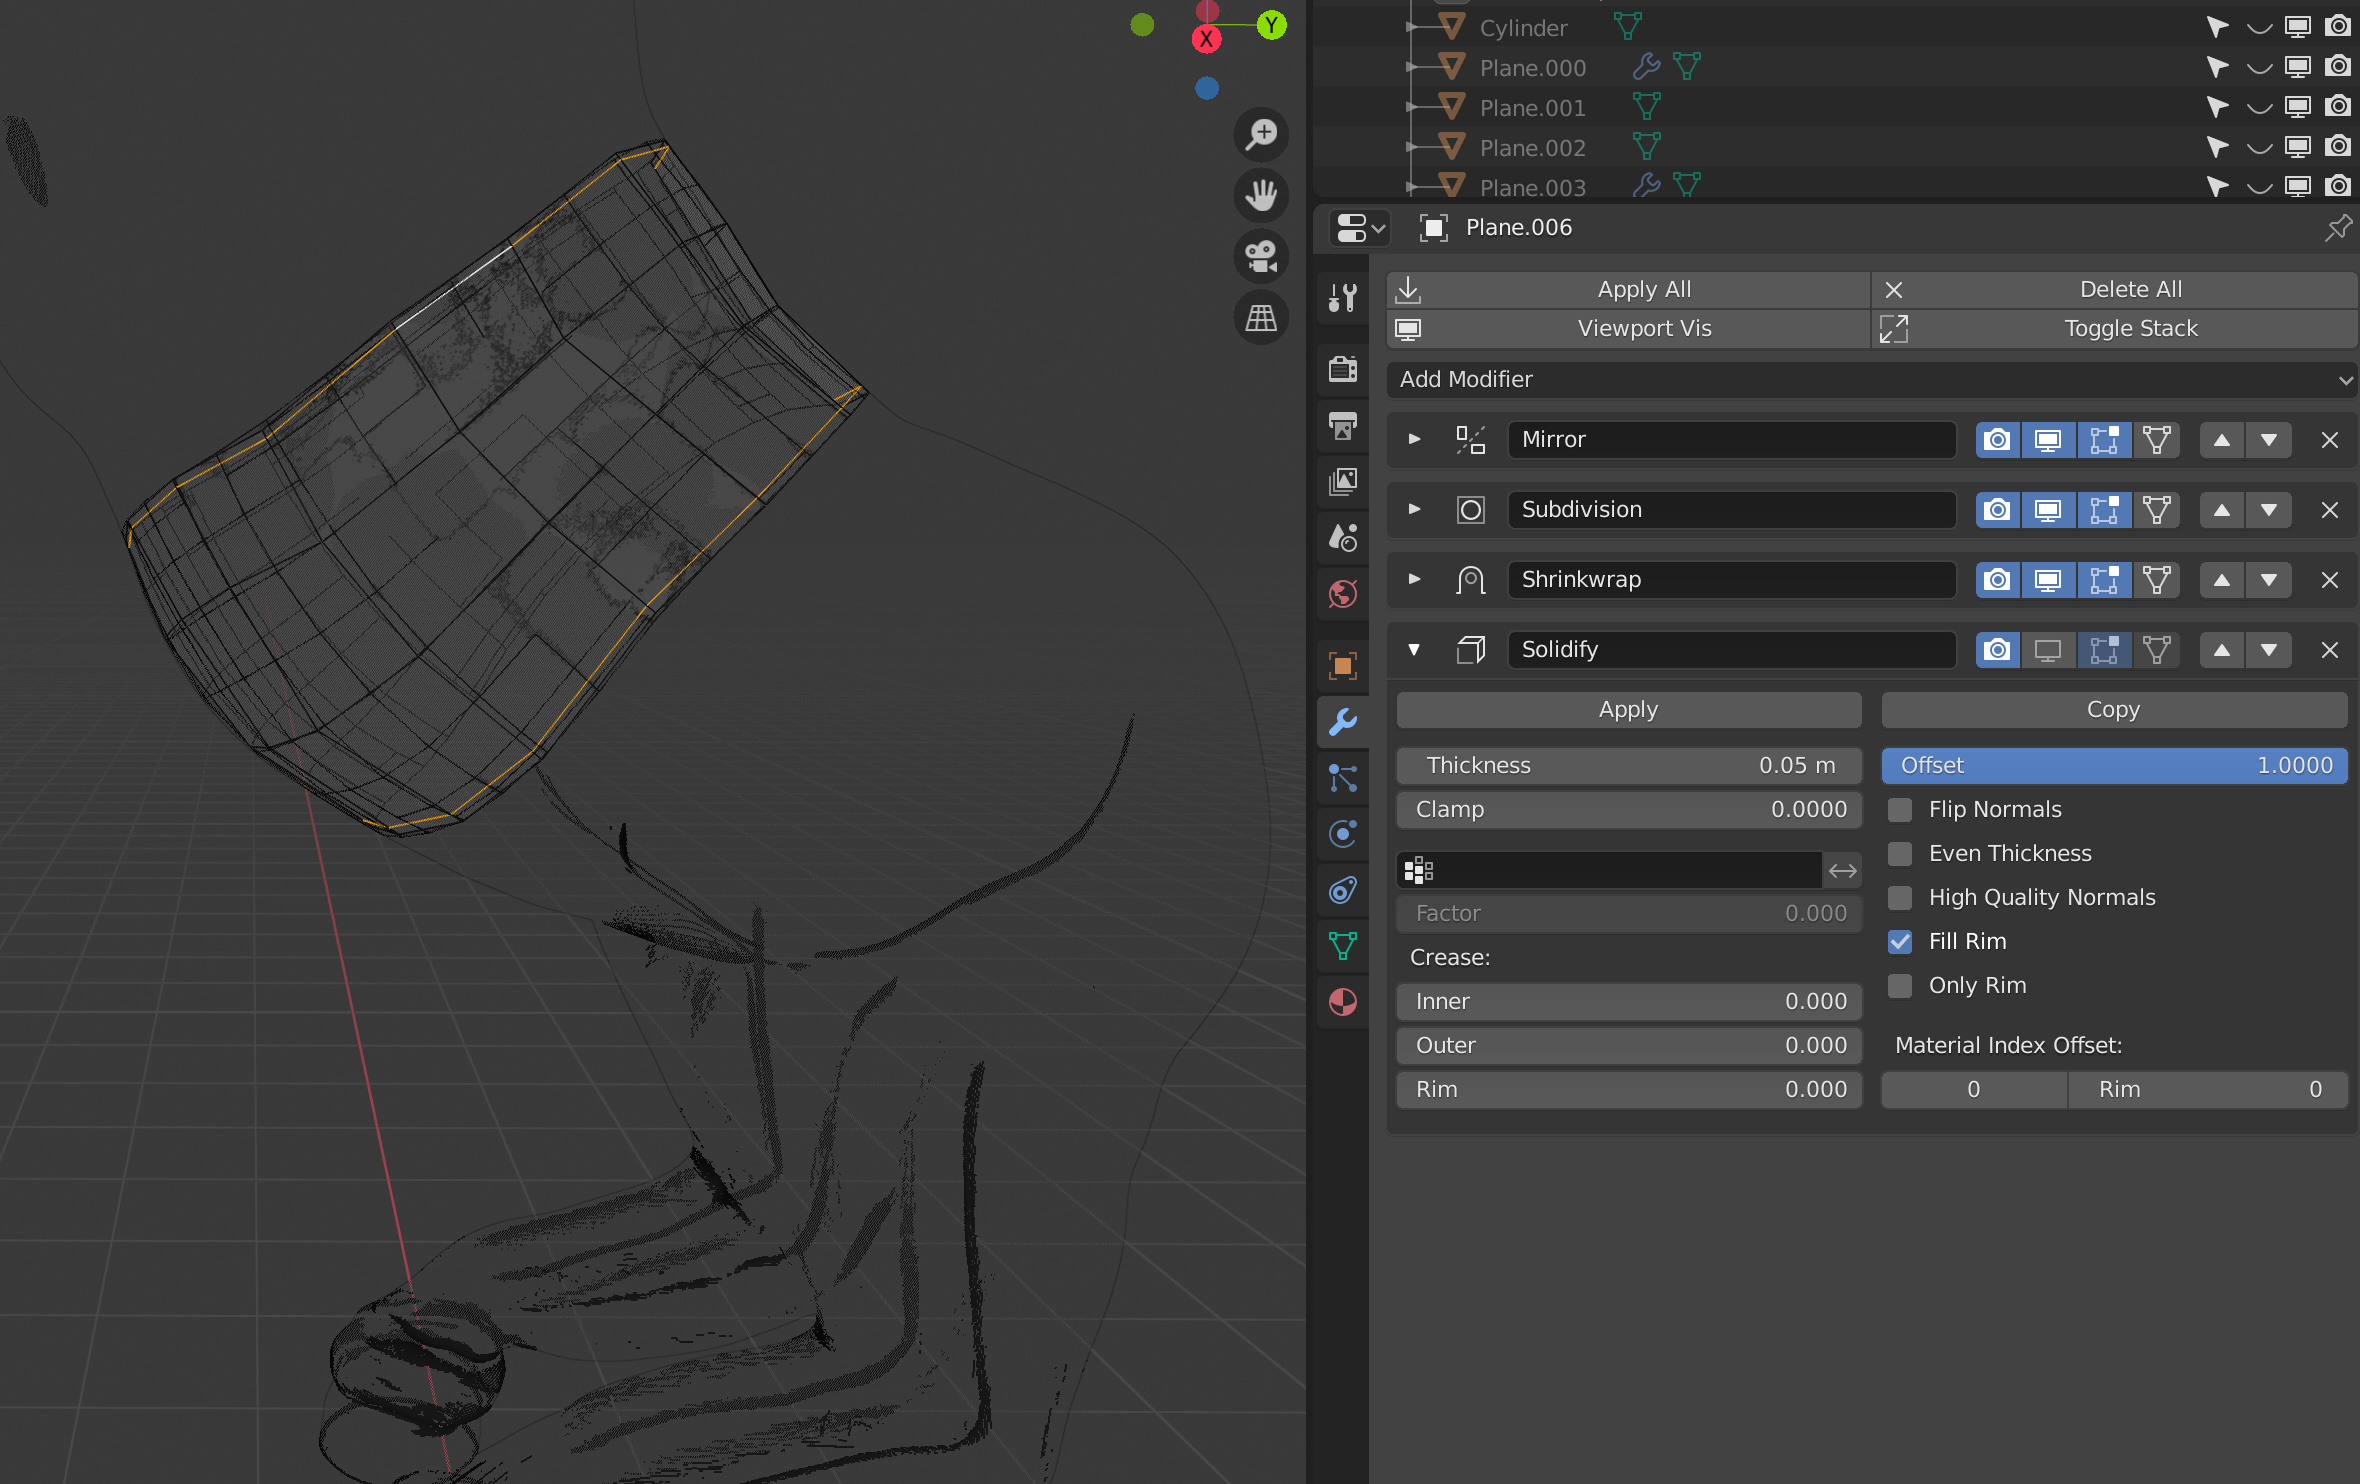The height and width of the screenshot is (1484, 2360).
Task: Expand the Mirror modifier panel
Action: (x=1414, y=440)
